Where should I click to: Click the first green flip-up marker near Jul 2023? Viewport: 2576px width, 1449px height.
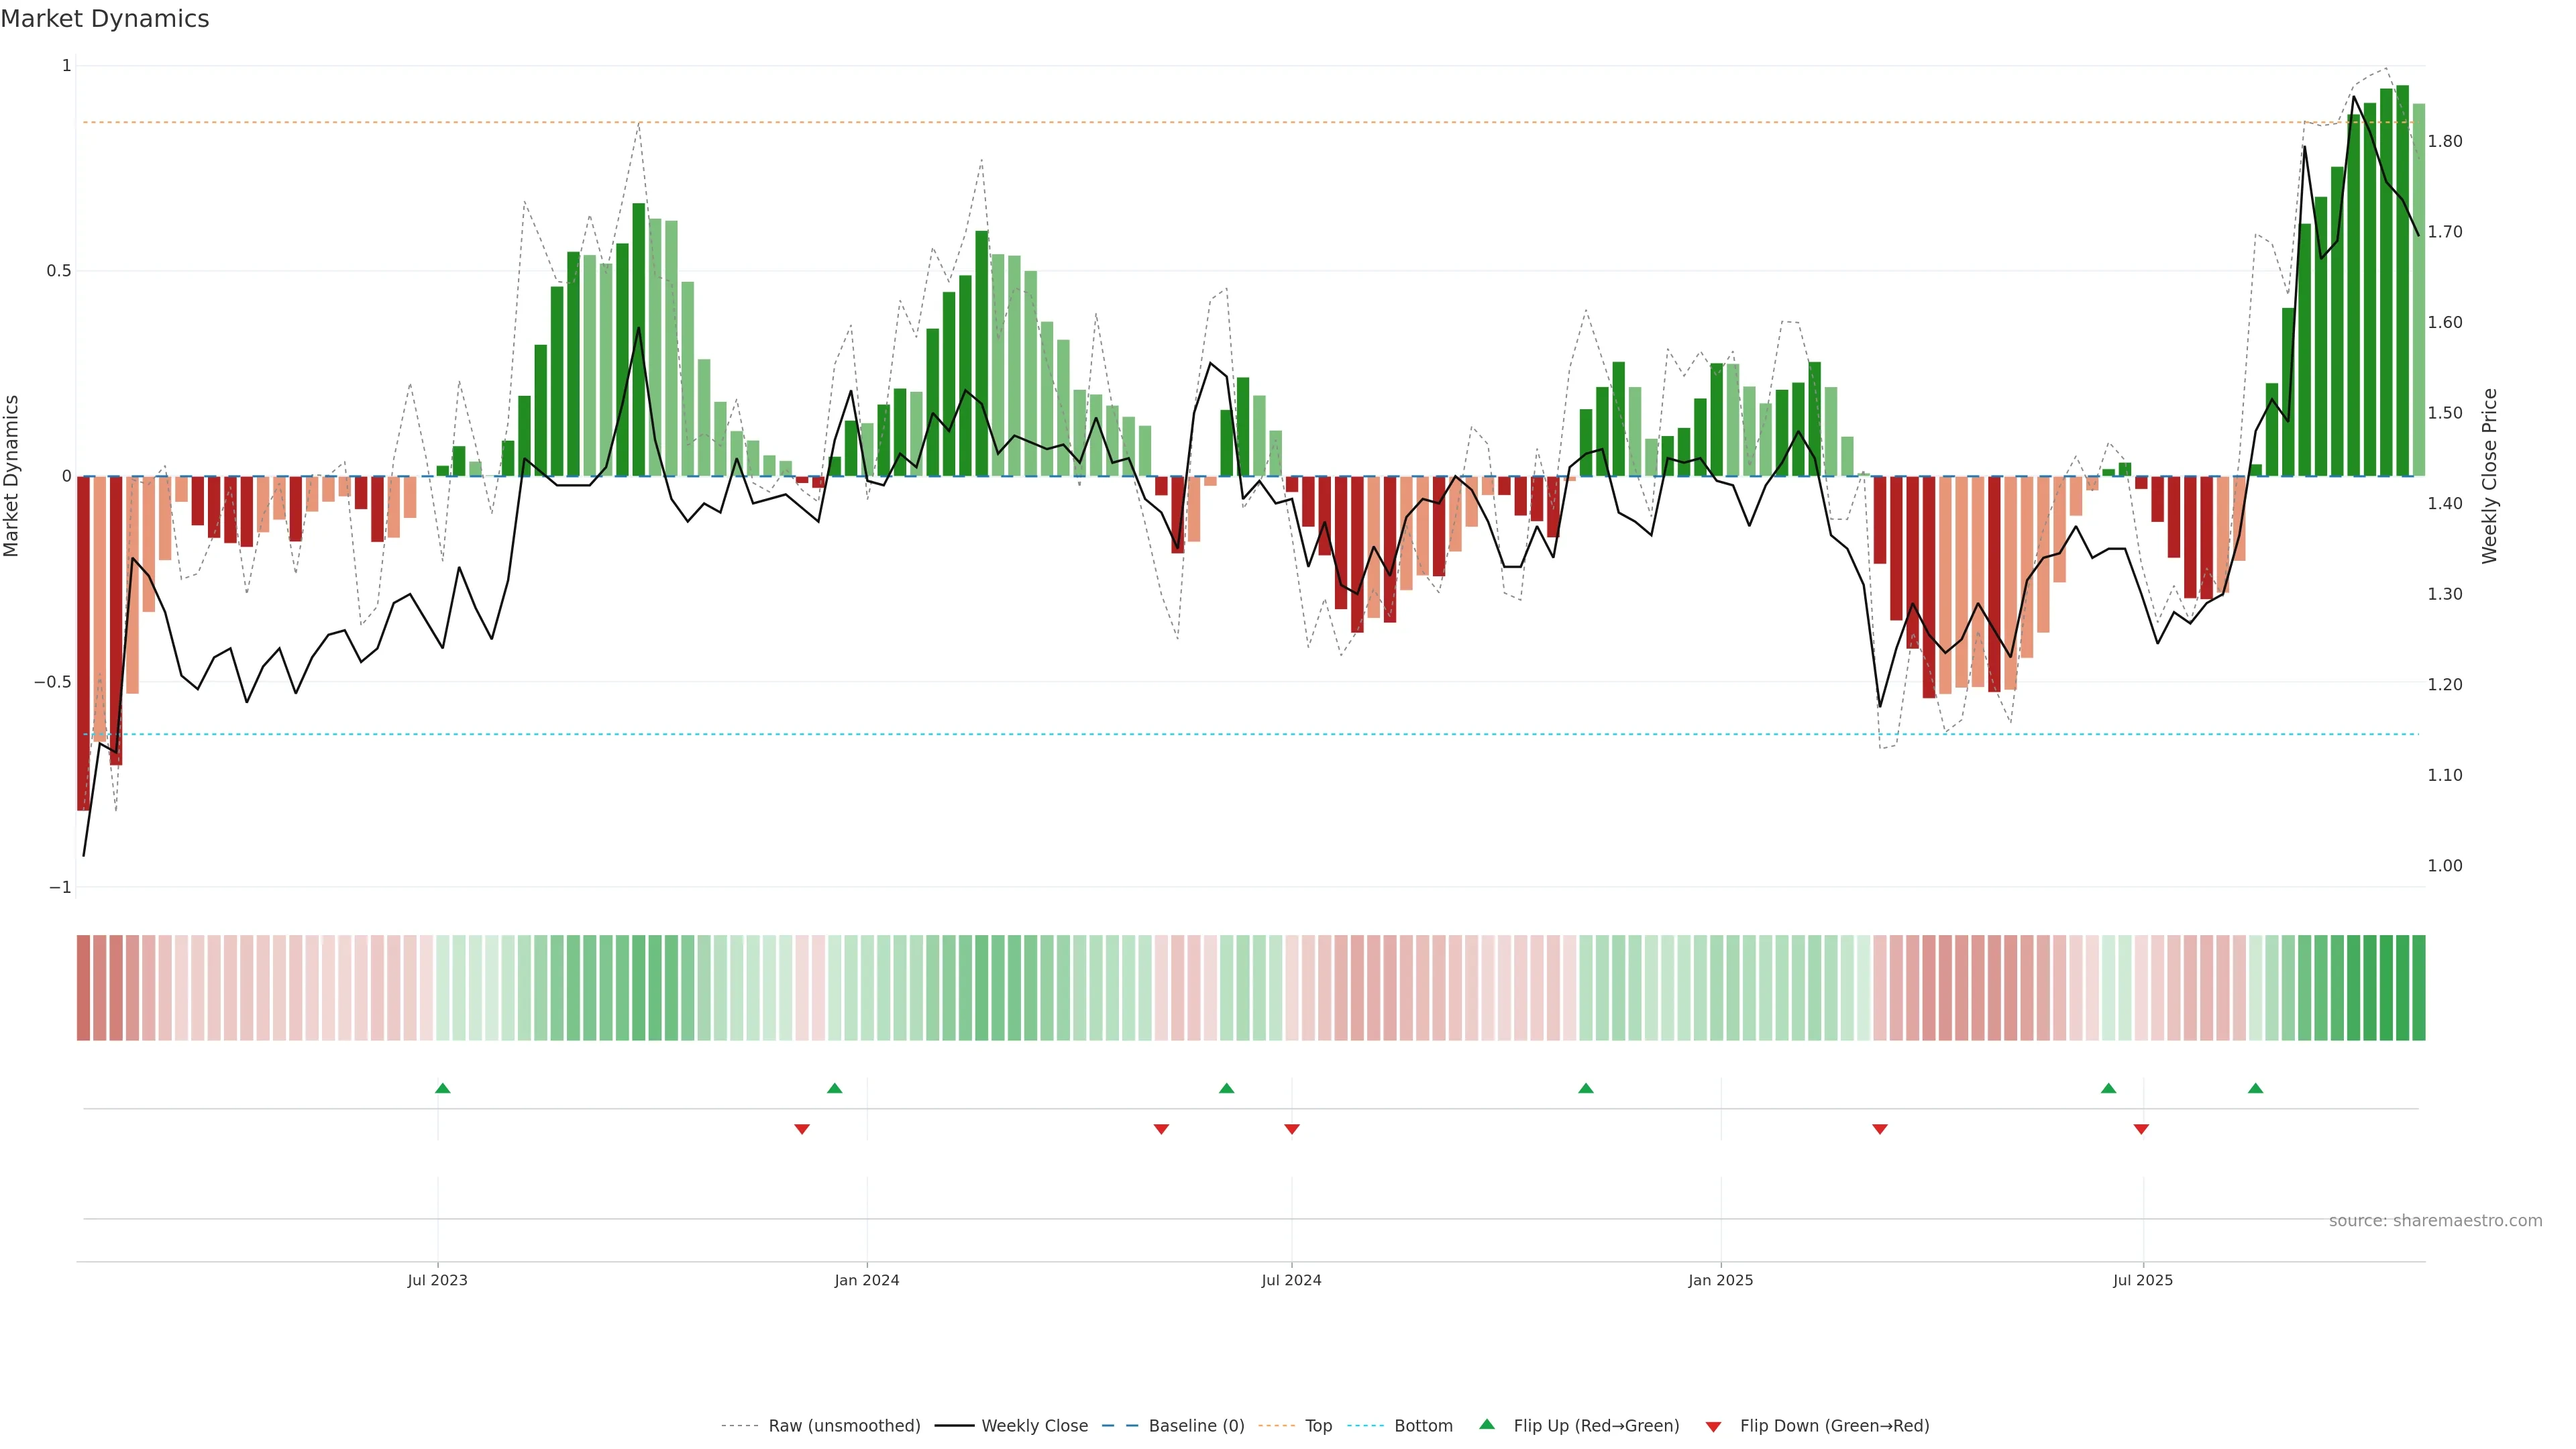(x=443, y=1088)
